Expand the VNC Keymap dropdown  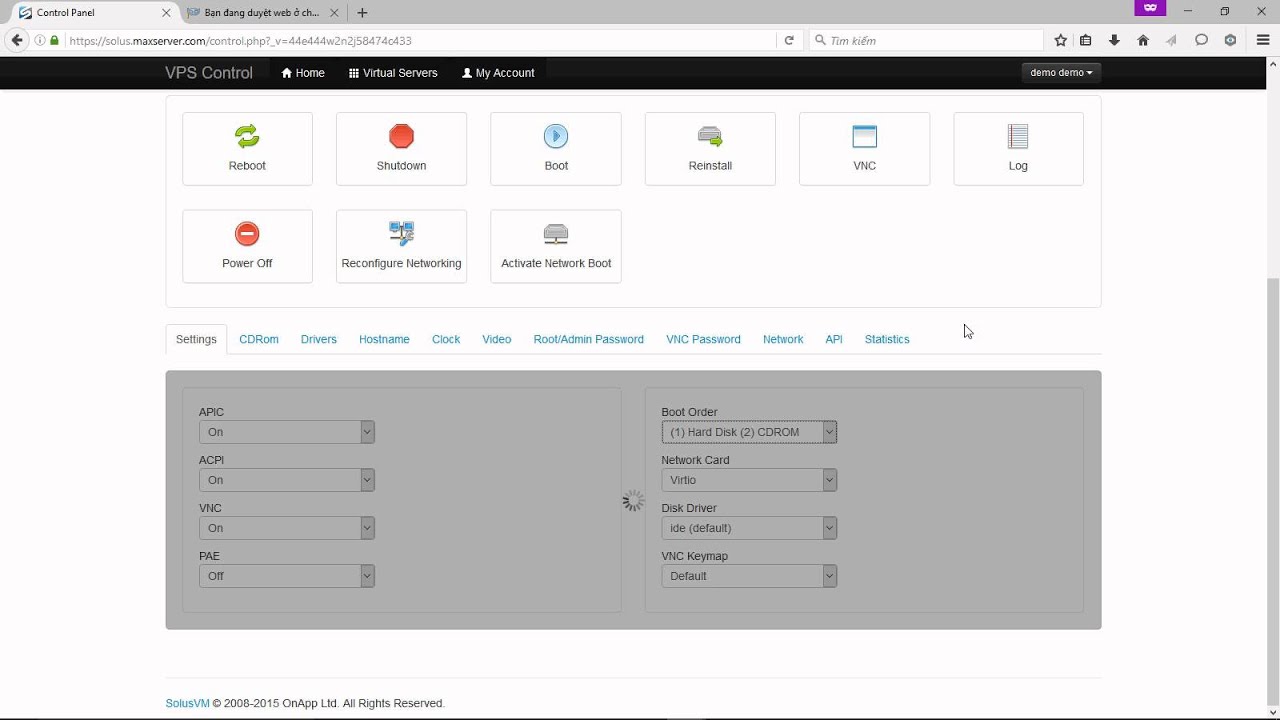749,576
